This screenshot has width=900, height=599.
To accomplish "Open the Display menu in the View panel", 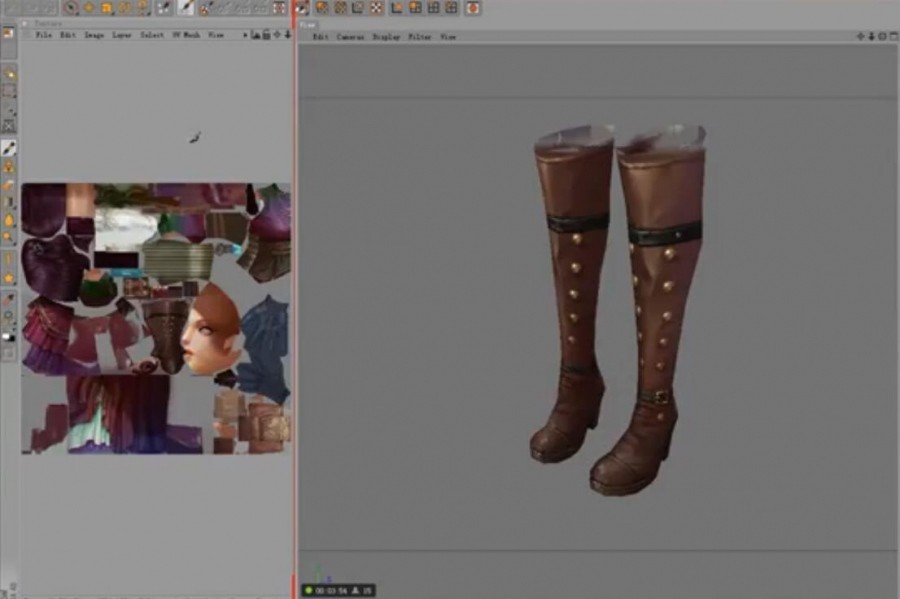I will tap(386, 37).
